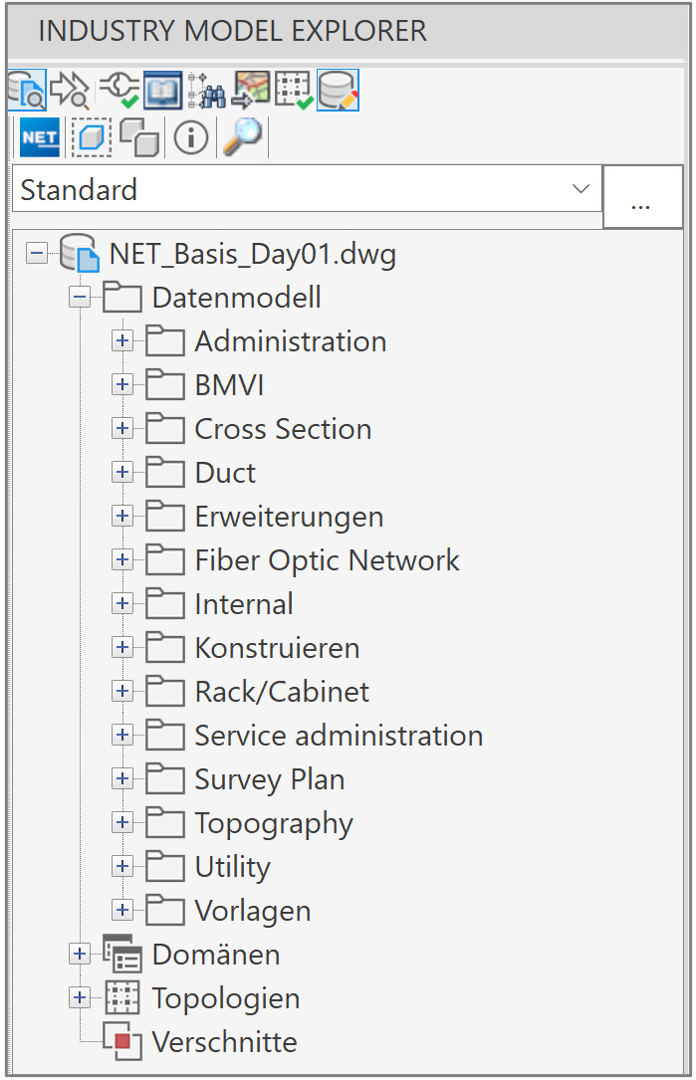The width and height of the screenshot is (696, 1080).
Task: Open the Standard dropdown list
Action: (580, 189)
